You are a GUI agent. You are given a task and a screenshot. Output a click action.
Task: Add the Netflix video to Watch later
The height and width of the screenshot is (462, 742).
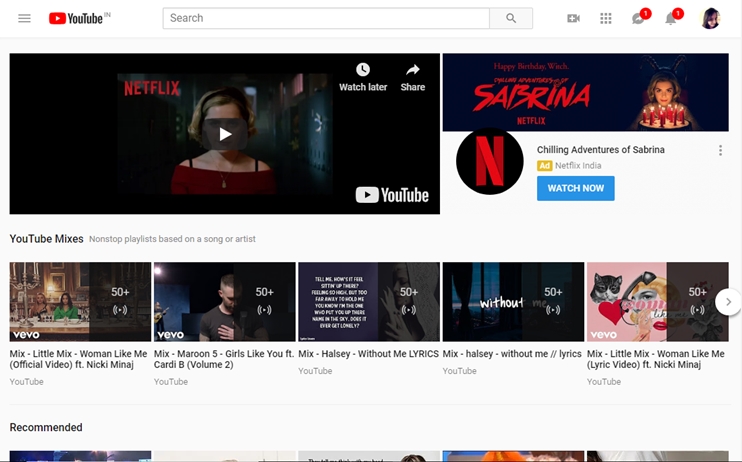pos(363,77)
